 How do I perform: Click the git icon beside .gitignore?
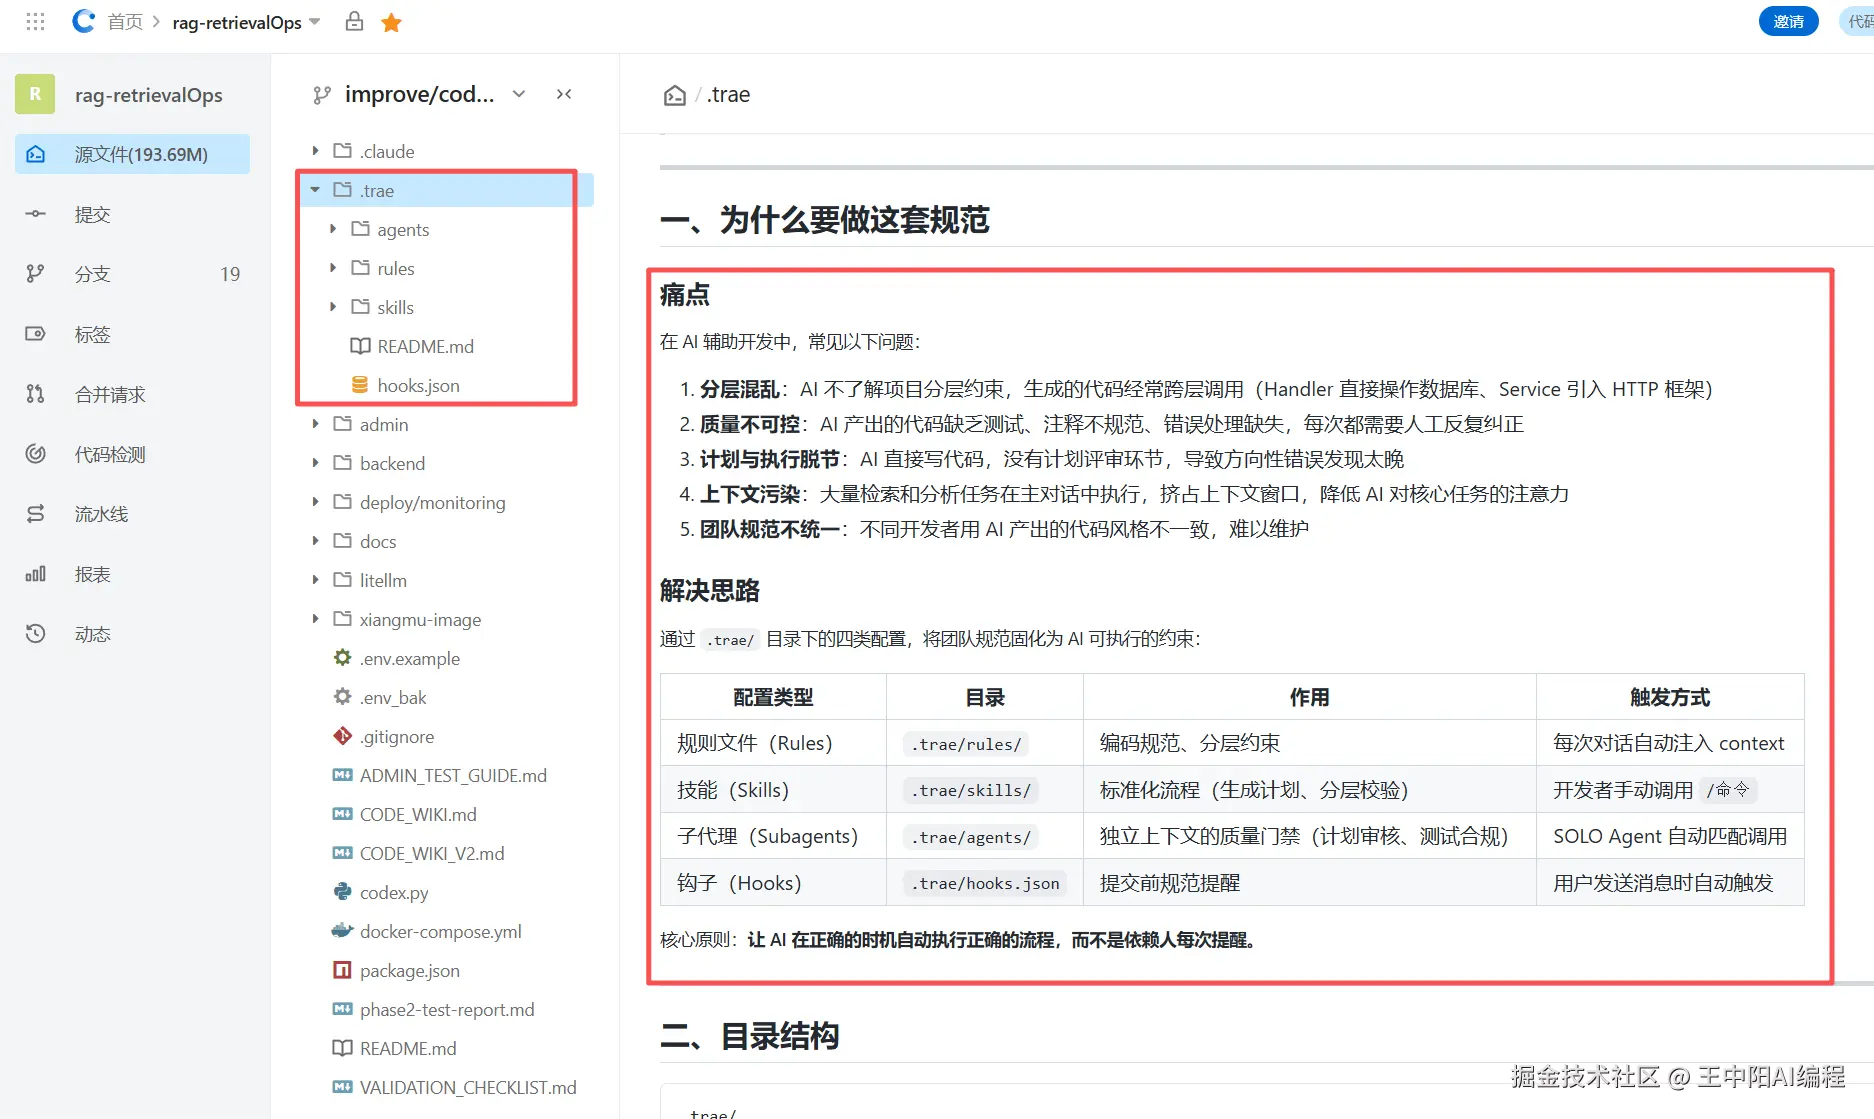(342, 736)
